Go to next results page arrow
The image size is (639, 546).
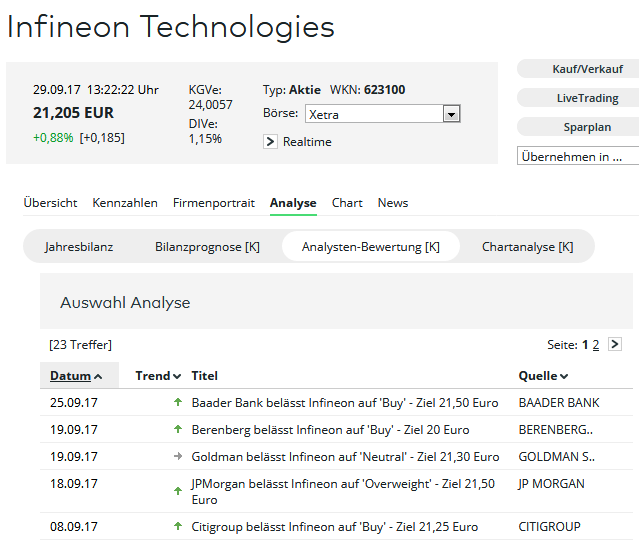coord(614,344)
